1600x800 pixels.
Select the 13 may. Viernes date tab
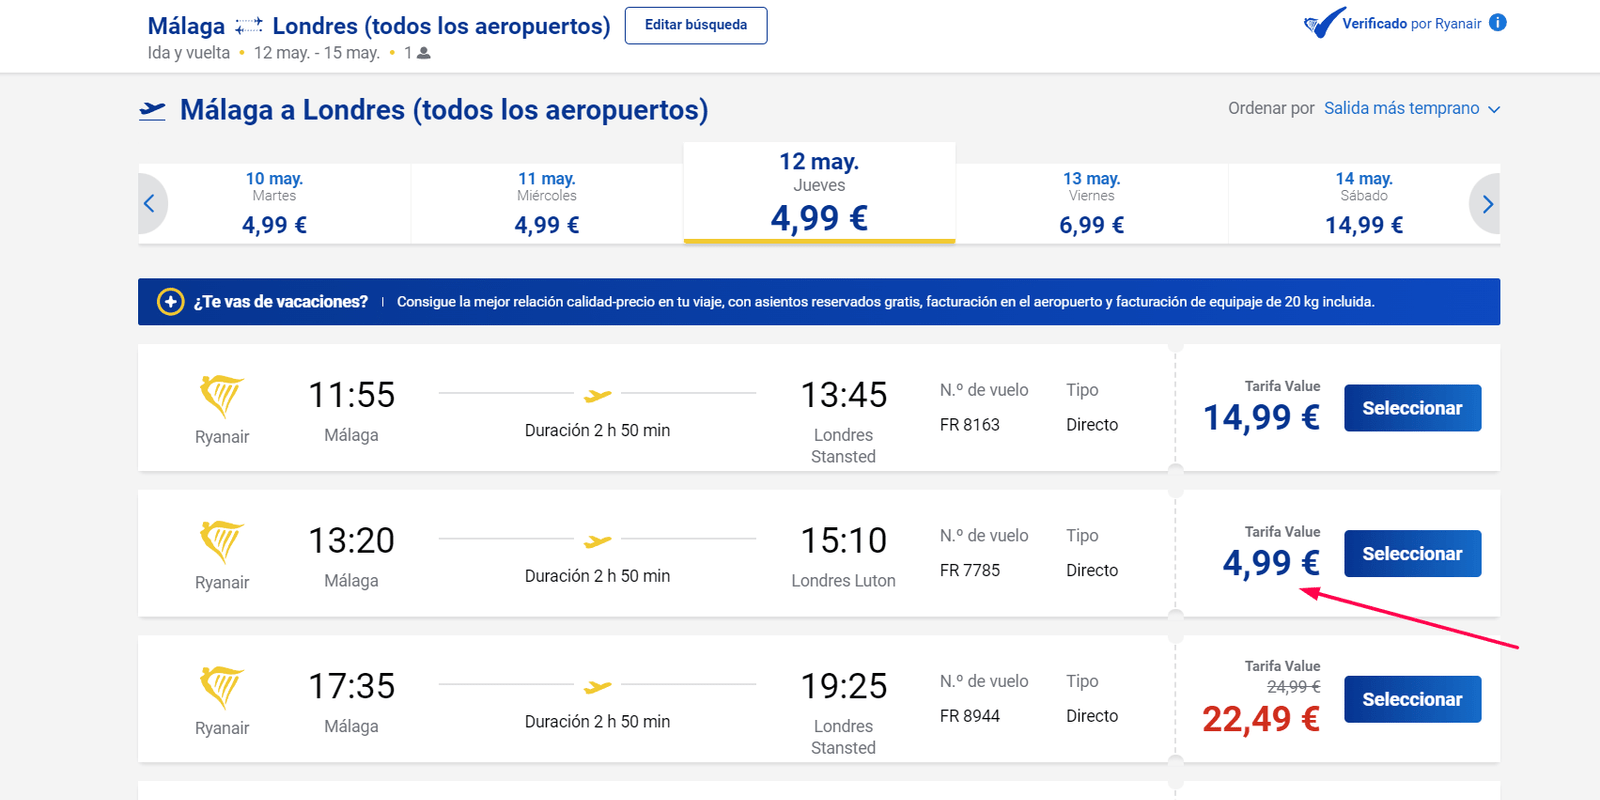(1092, 204)
